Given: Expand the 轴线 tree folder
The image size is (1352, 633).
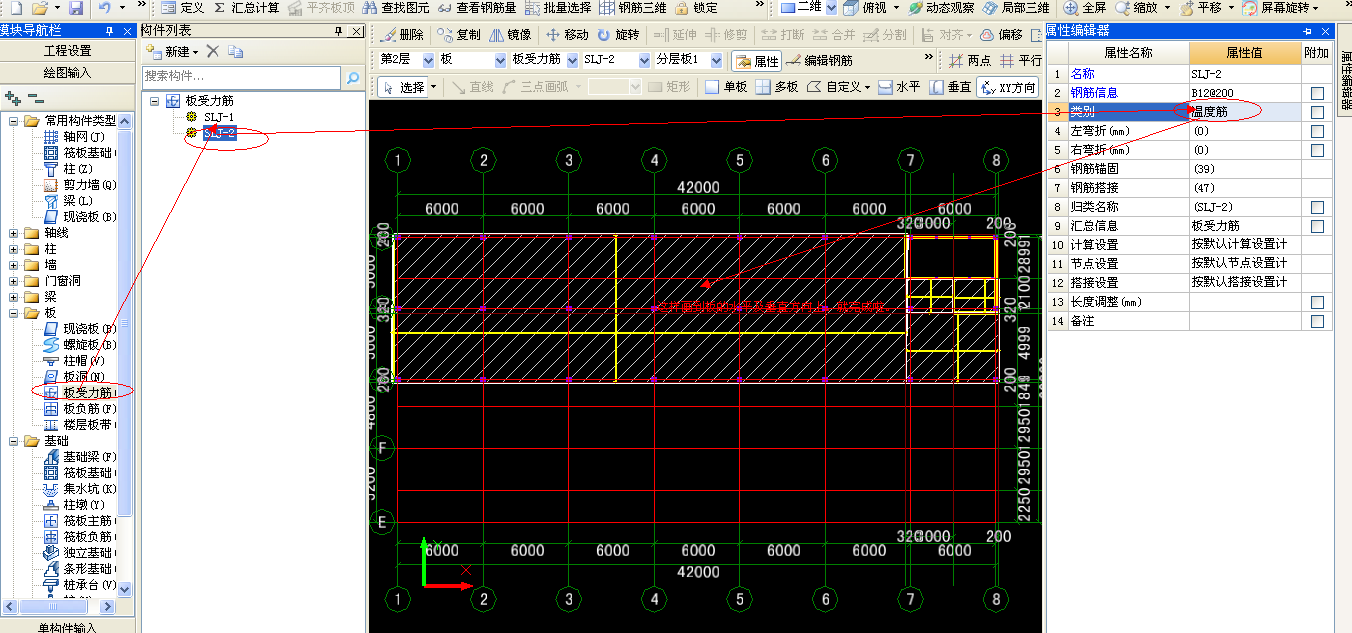Looking at the screenshot, I should pyautogui.click(x=14, y=233).
